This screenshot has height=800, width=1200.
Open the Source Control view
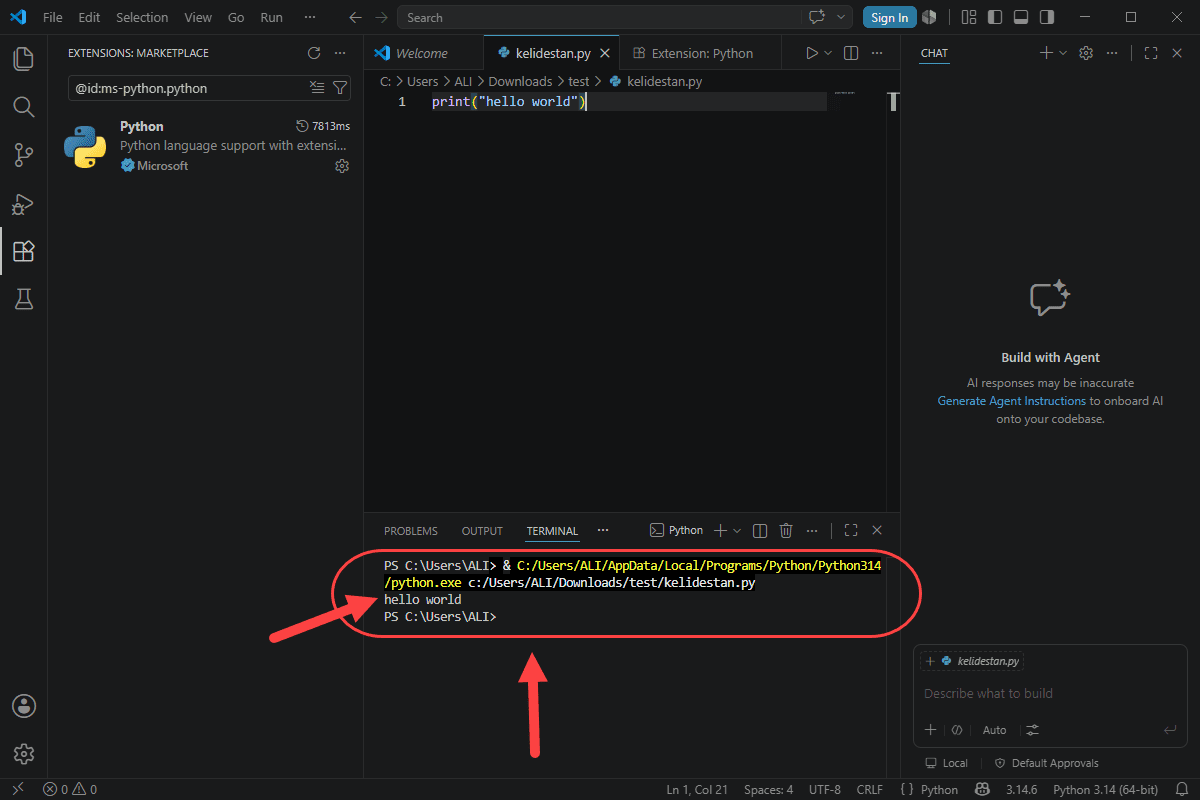tap(23, 154)
